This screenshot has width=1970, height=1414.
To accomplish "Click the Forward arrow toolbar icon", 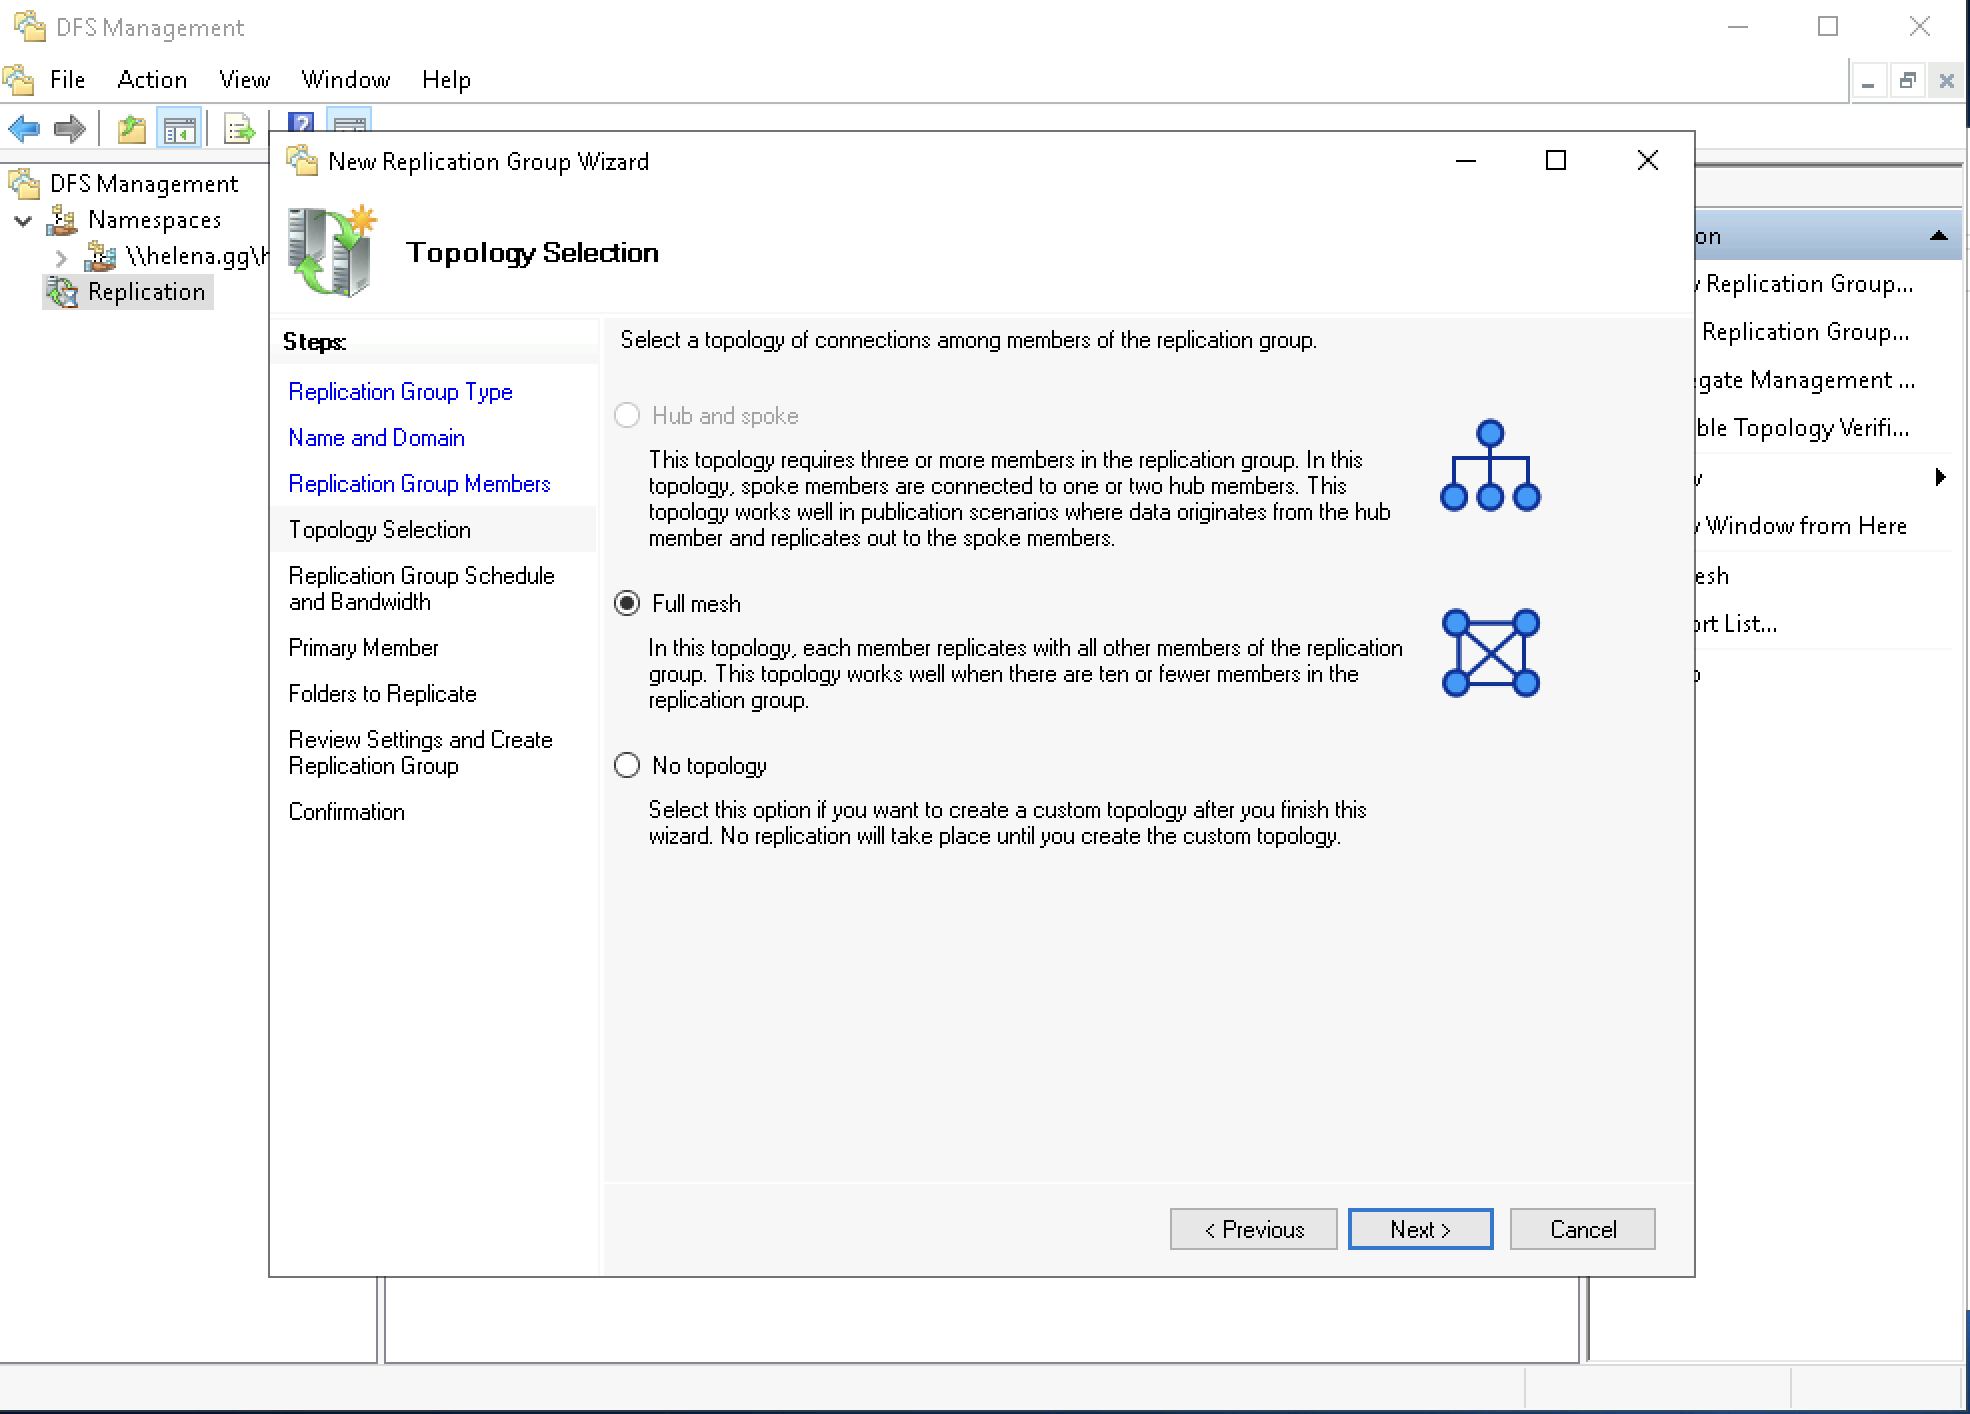I will coord(69,128).
